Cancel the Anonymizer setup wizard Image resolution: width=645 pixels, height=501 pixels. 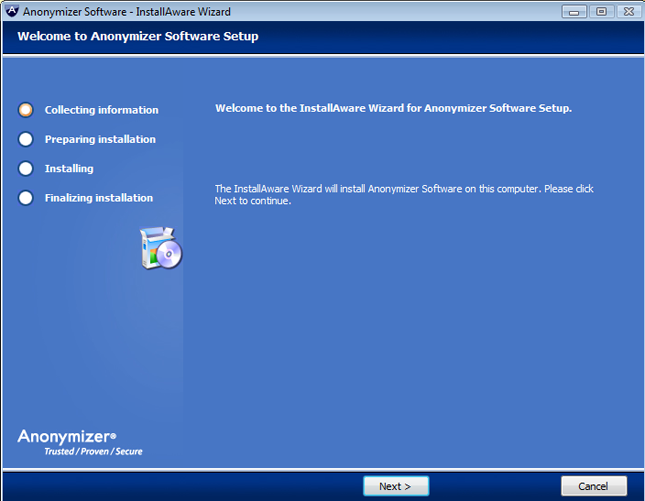coord(593,486)
